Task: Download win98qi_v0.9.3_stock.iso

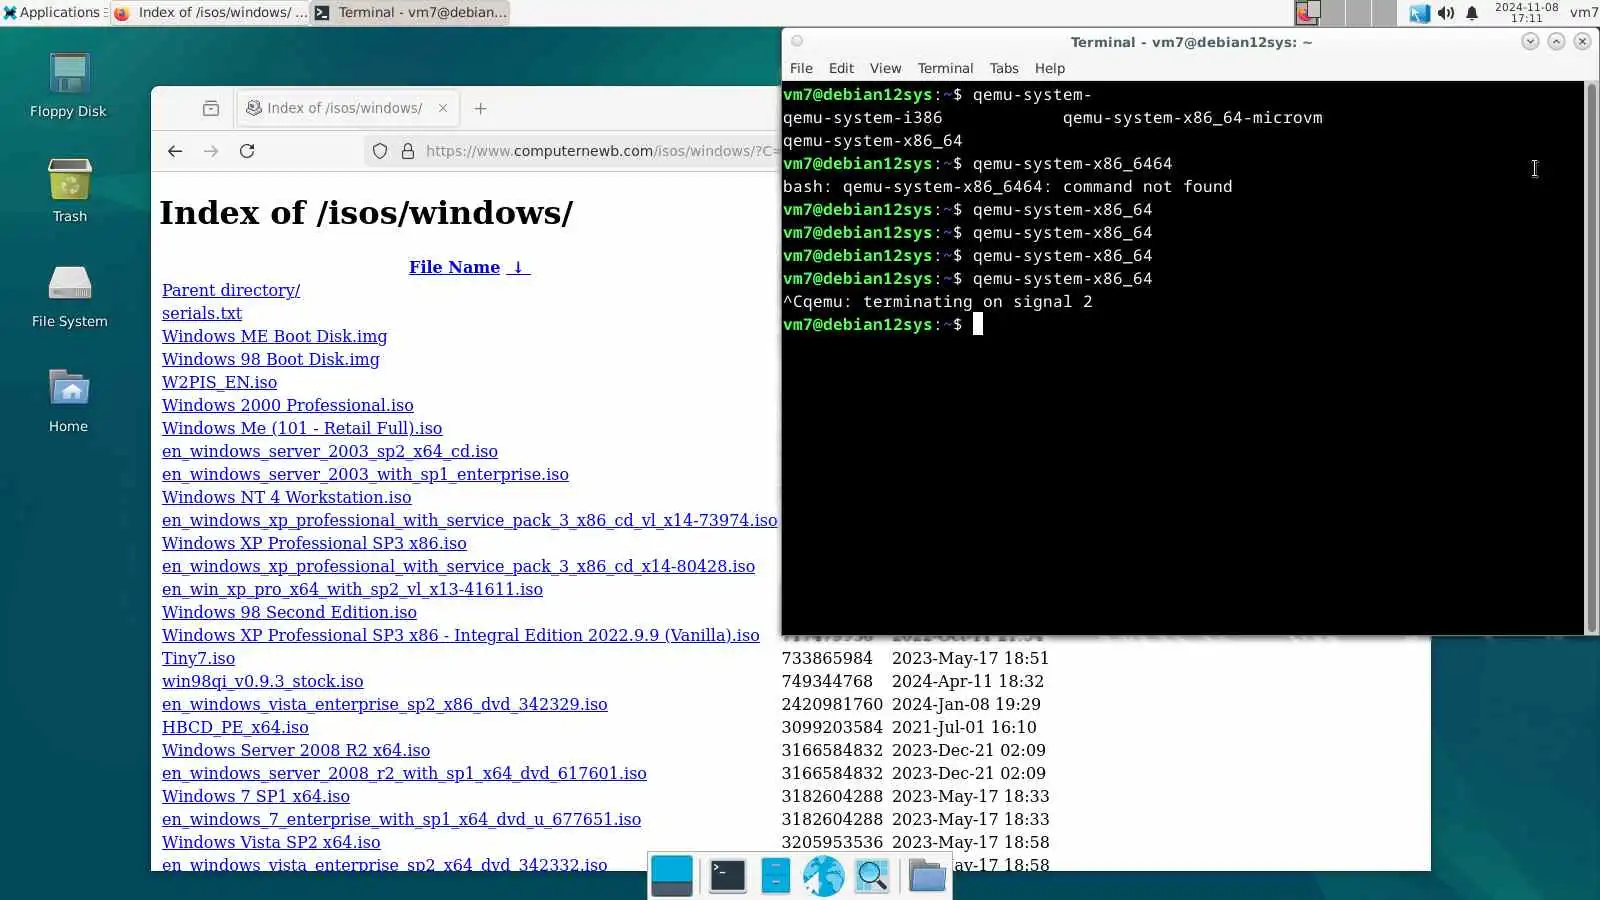Action: (262, 681)
